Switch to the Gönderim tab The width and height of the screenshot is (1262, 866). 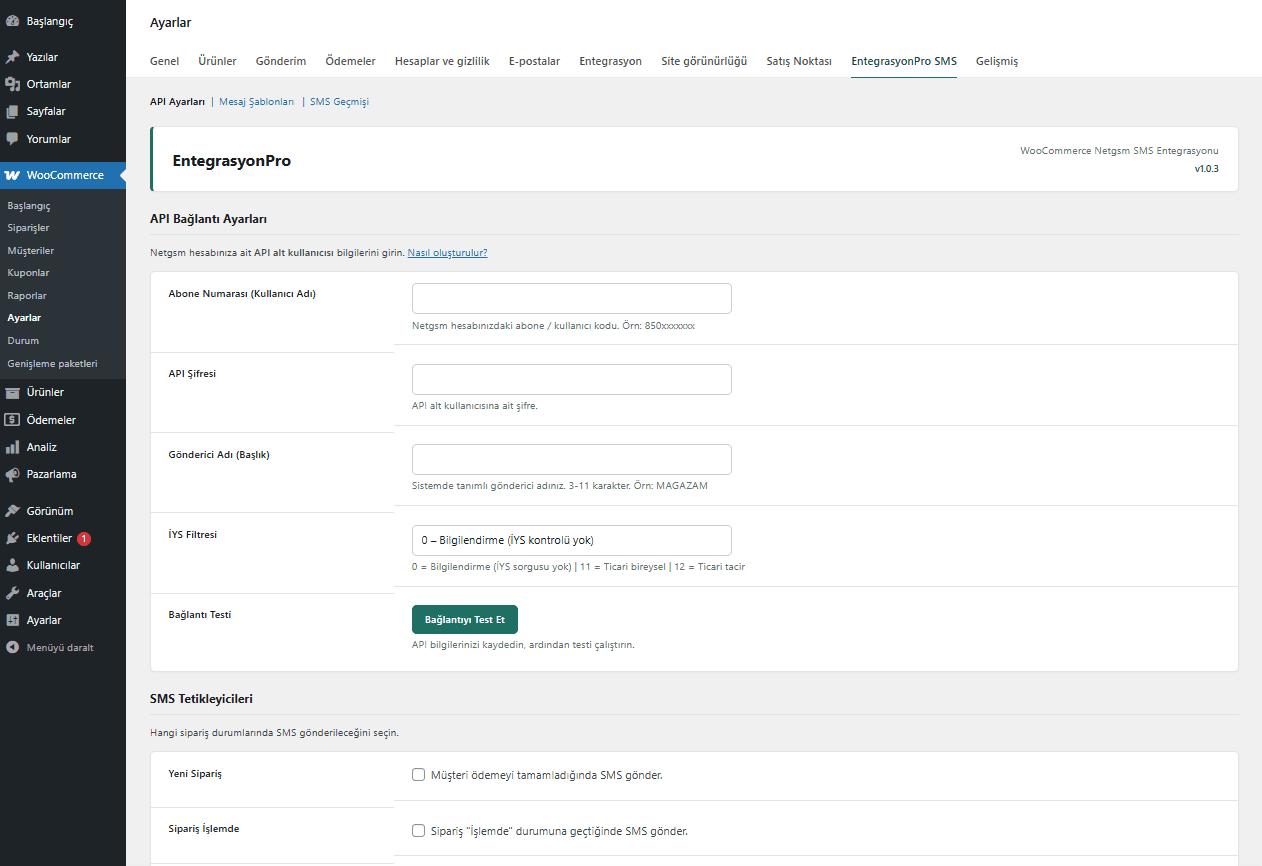pos(281,61)
